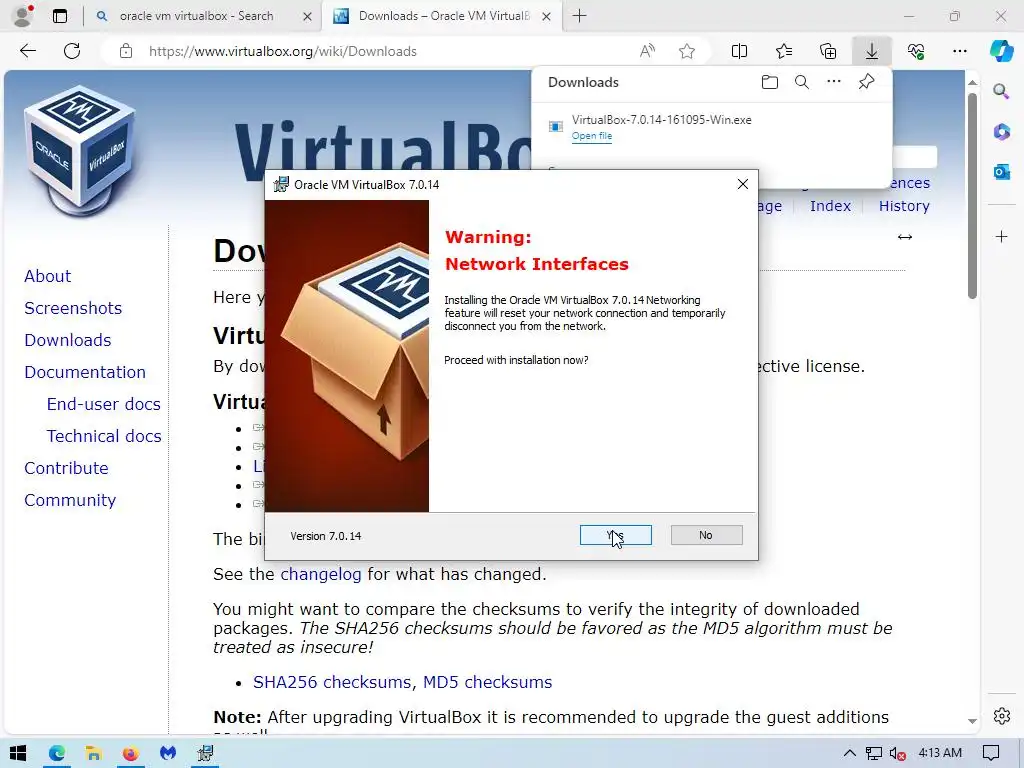Close the Oracle VM VirtualBox installer dialog
The image size is (1024, 768).
[x=743, y=184]
